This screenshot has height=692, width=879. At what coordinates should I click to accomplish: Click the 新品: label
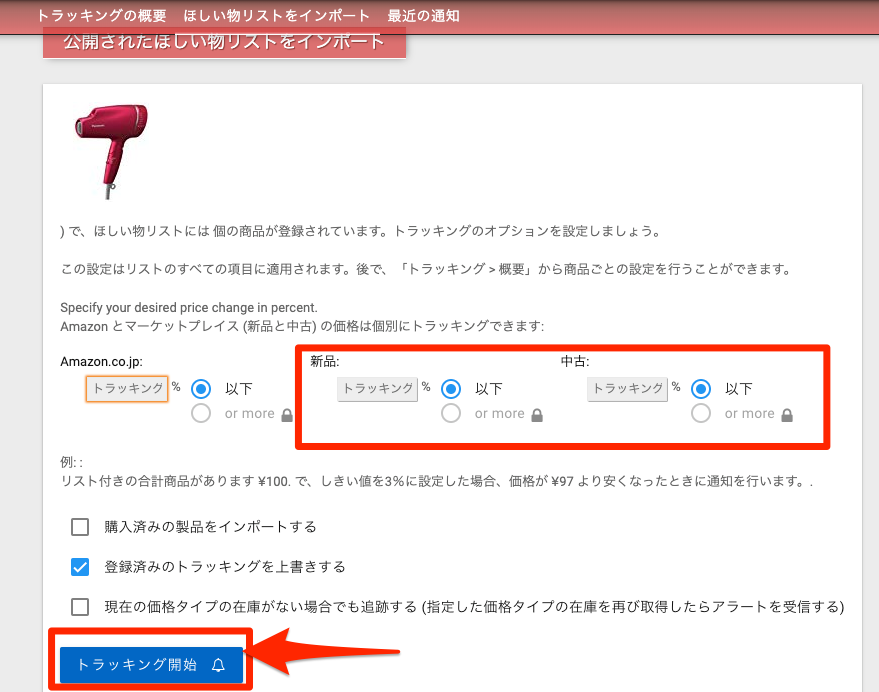tap(325, 362)
